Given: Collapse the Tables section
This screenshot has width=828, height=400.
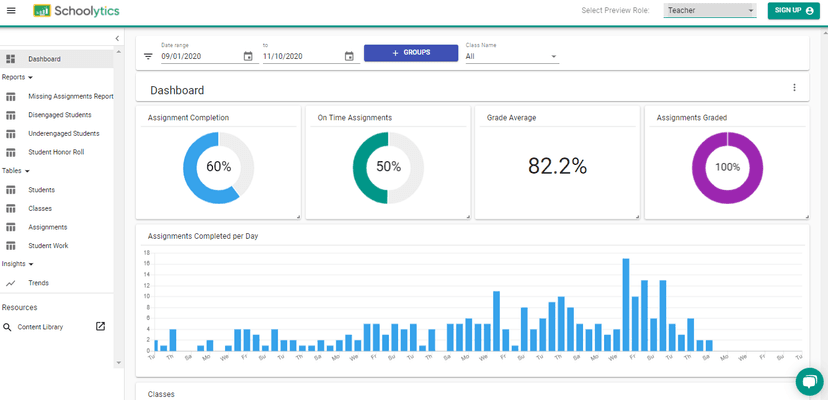Looking at the screenshot, I should pyautogui.click(x=16, y=171).
